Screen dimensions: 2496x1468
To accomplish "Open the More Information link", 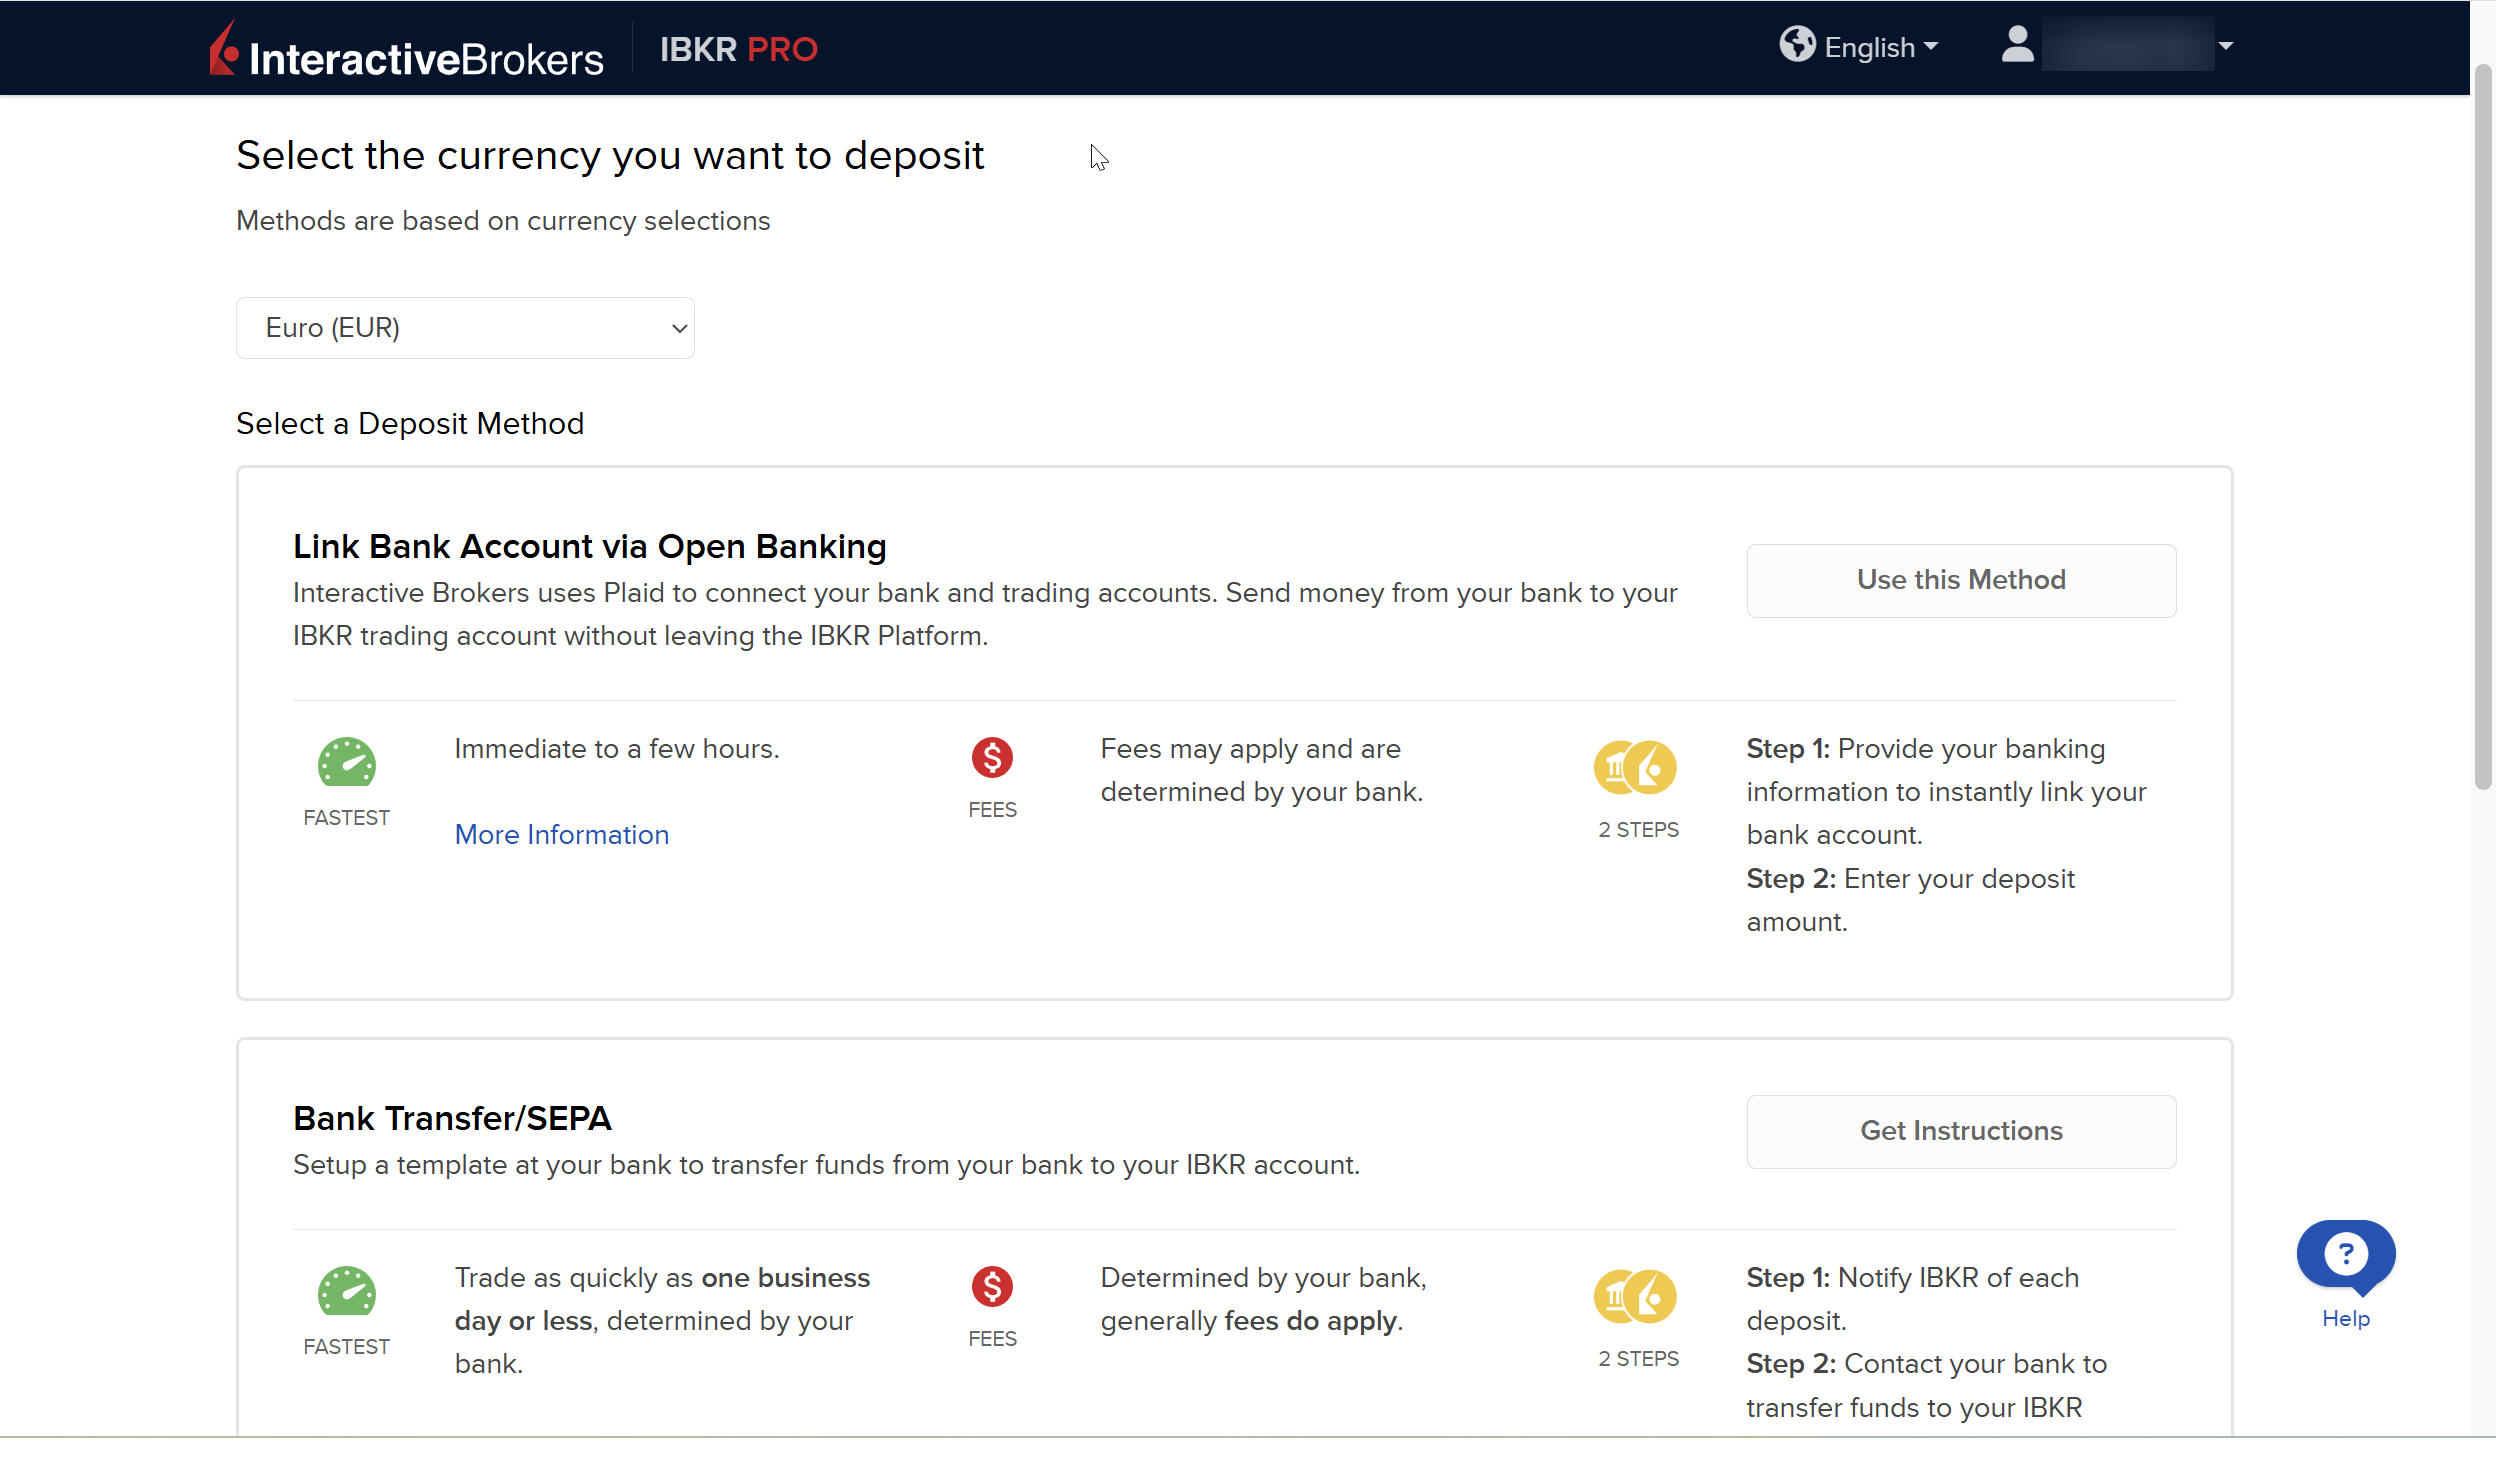I will [562, 834].
